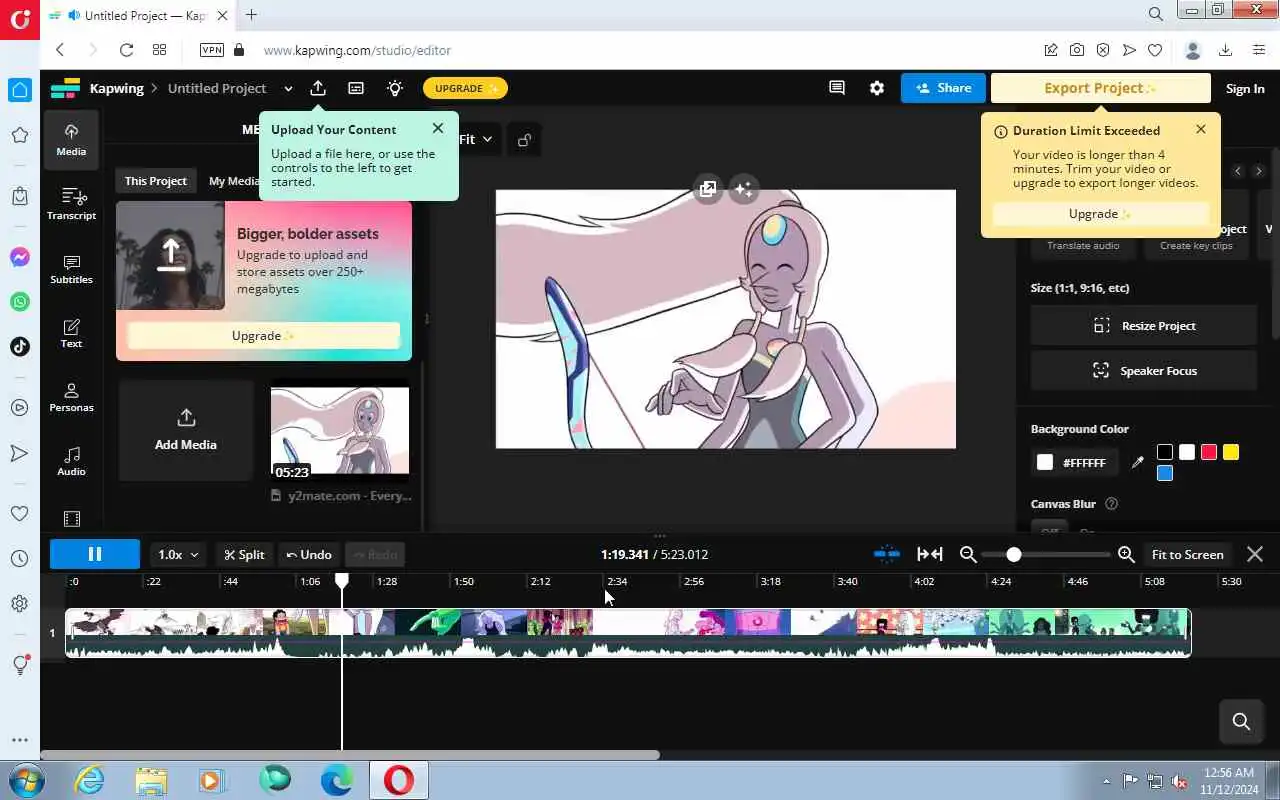Click the subtitles card icon in the header
Screen dimensions: 1280x800
(x=356, y=88)
